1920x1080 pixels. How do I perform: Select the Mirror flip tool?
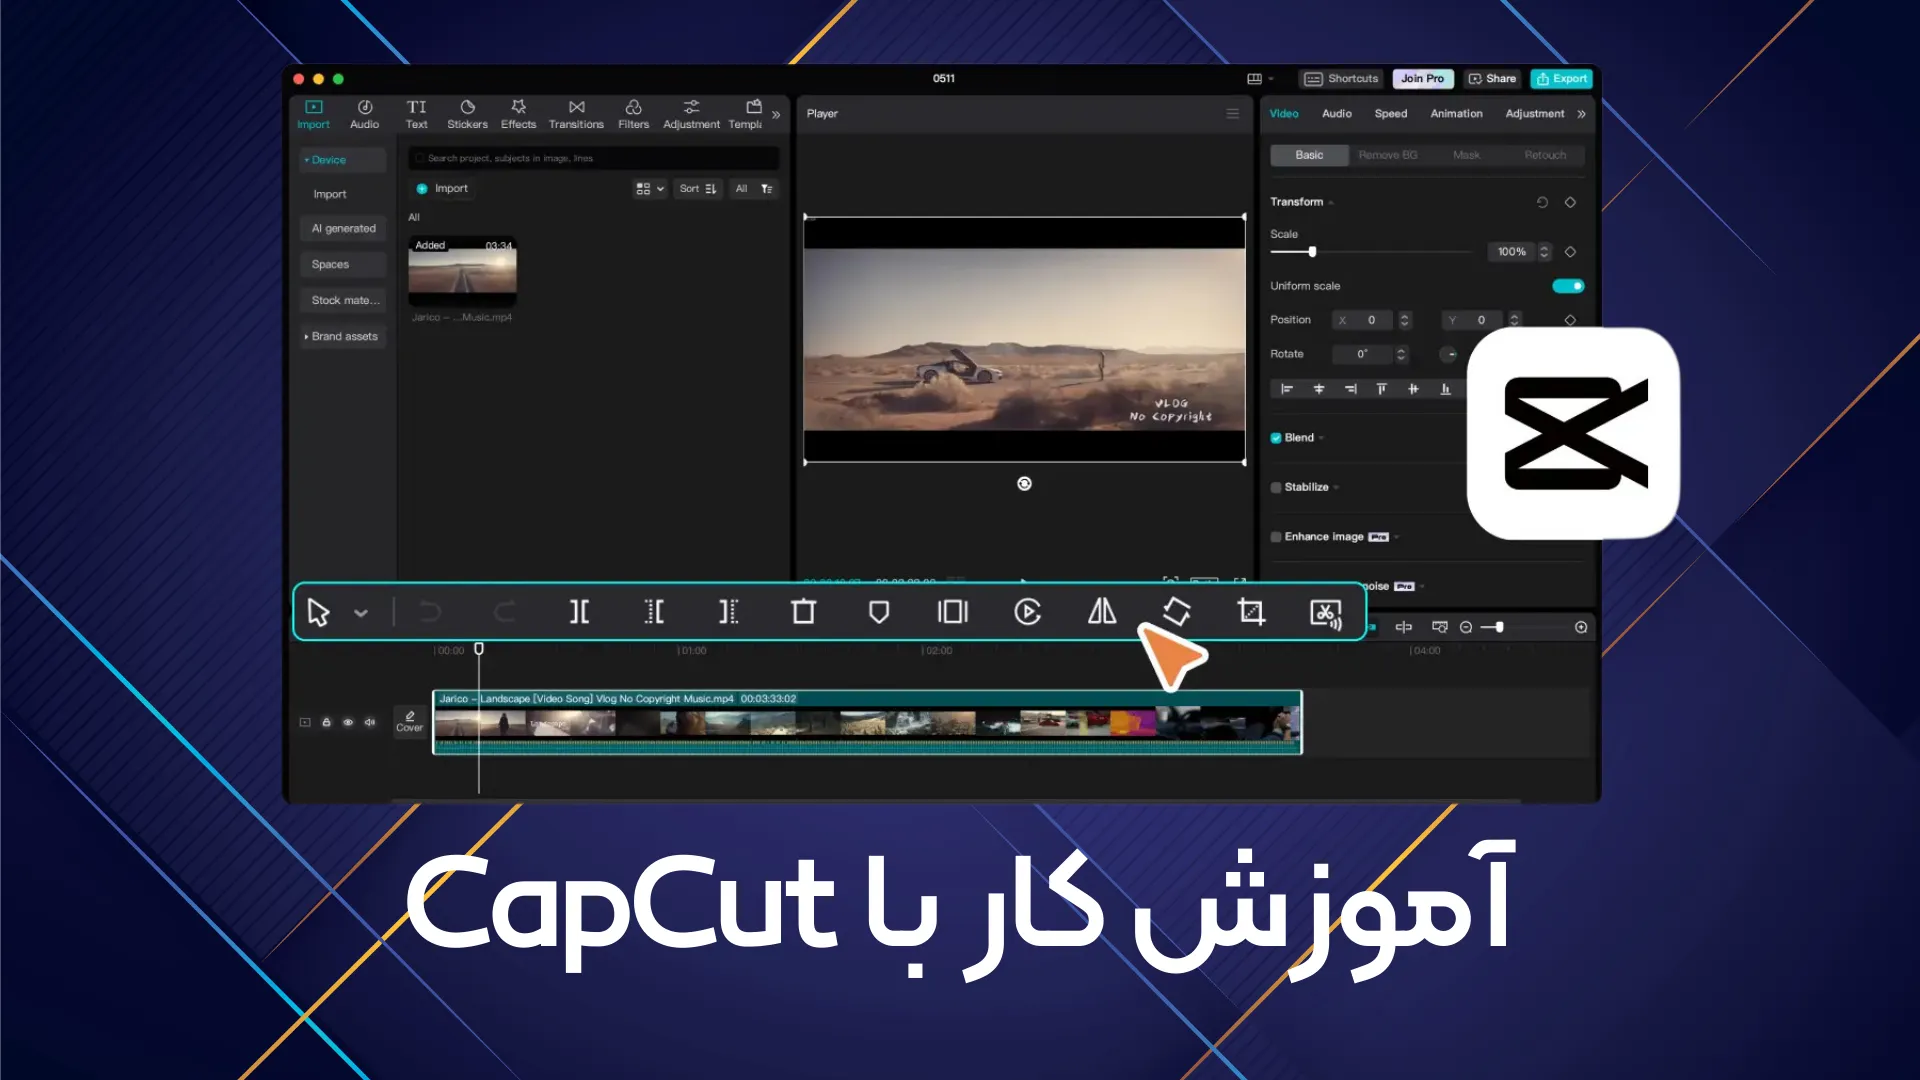[x=1100, y=612]
